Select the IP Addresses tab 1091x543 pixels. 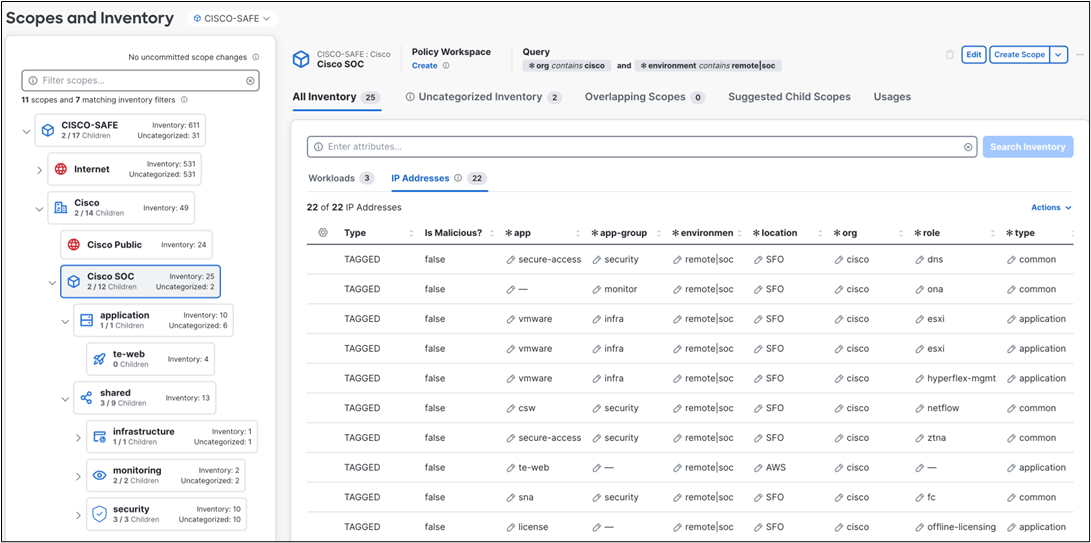[439, 178]
